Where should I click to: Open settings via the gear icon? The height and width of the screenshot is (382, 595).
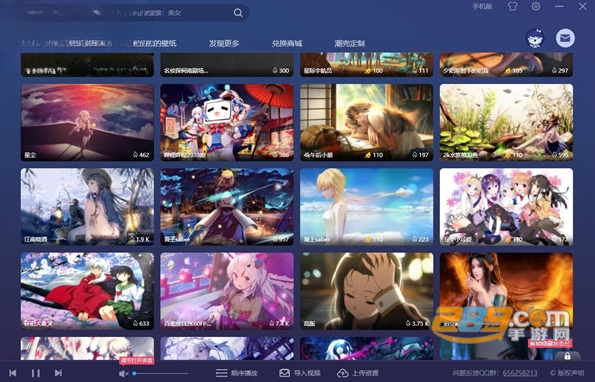536,6
